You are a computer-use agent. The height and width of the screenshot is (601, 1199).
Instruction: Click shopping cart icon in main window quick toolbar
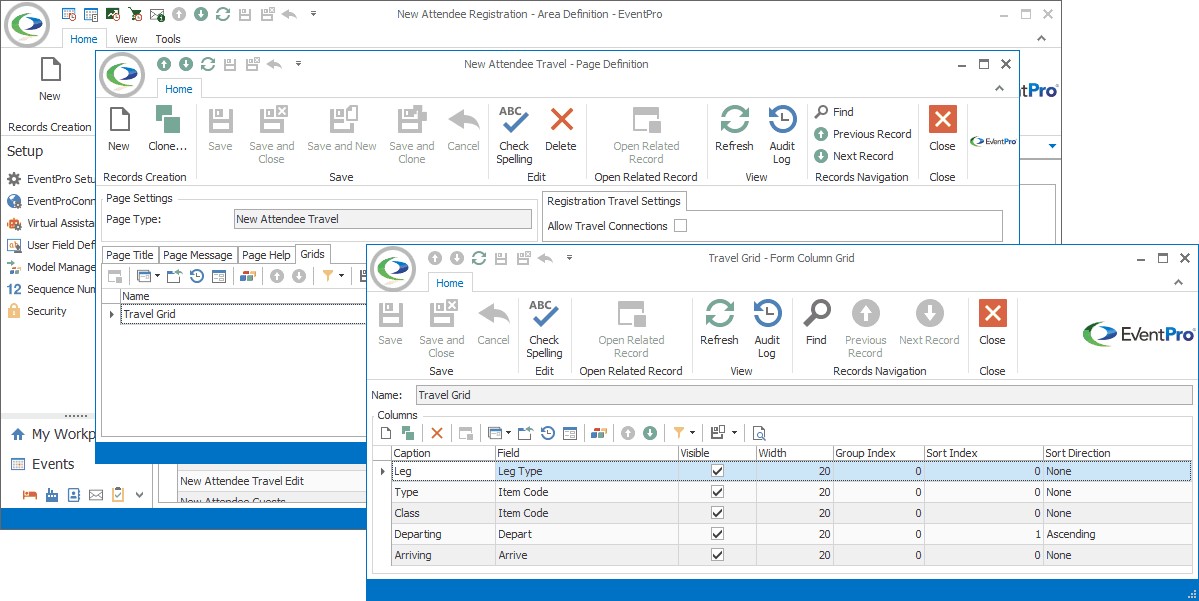[135, 14]
